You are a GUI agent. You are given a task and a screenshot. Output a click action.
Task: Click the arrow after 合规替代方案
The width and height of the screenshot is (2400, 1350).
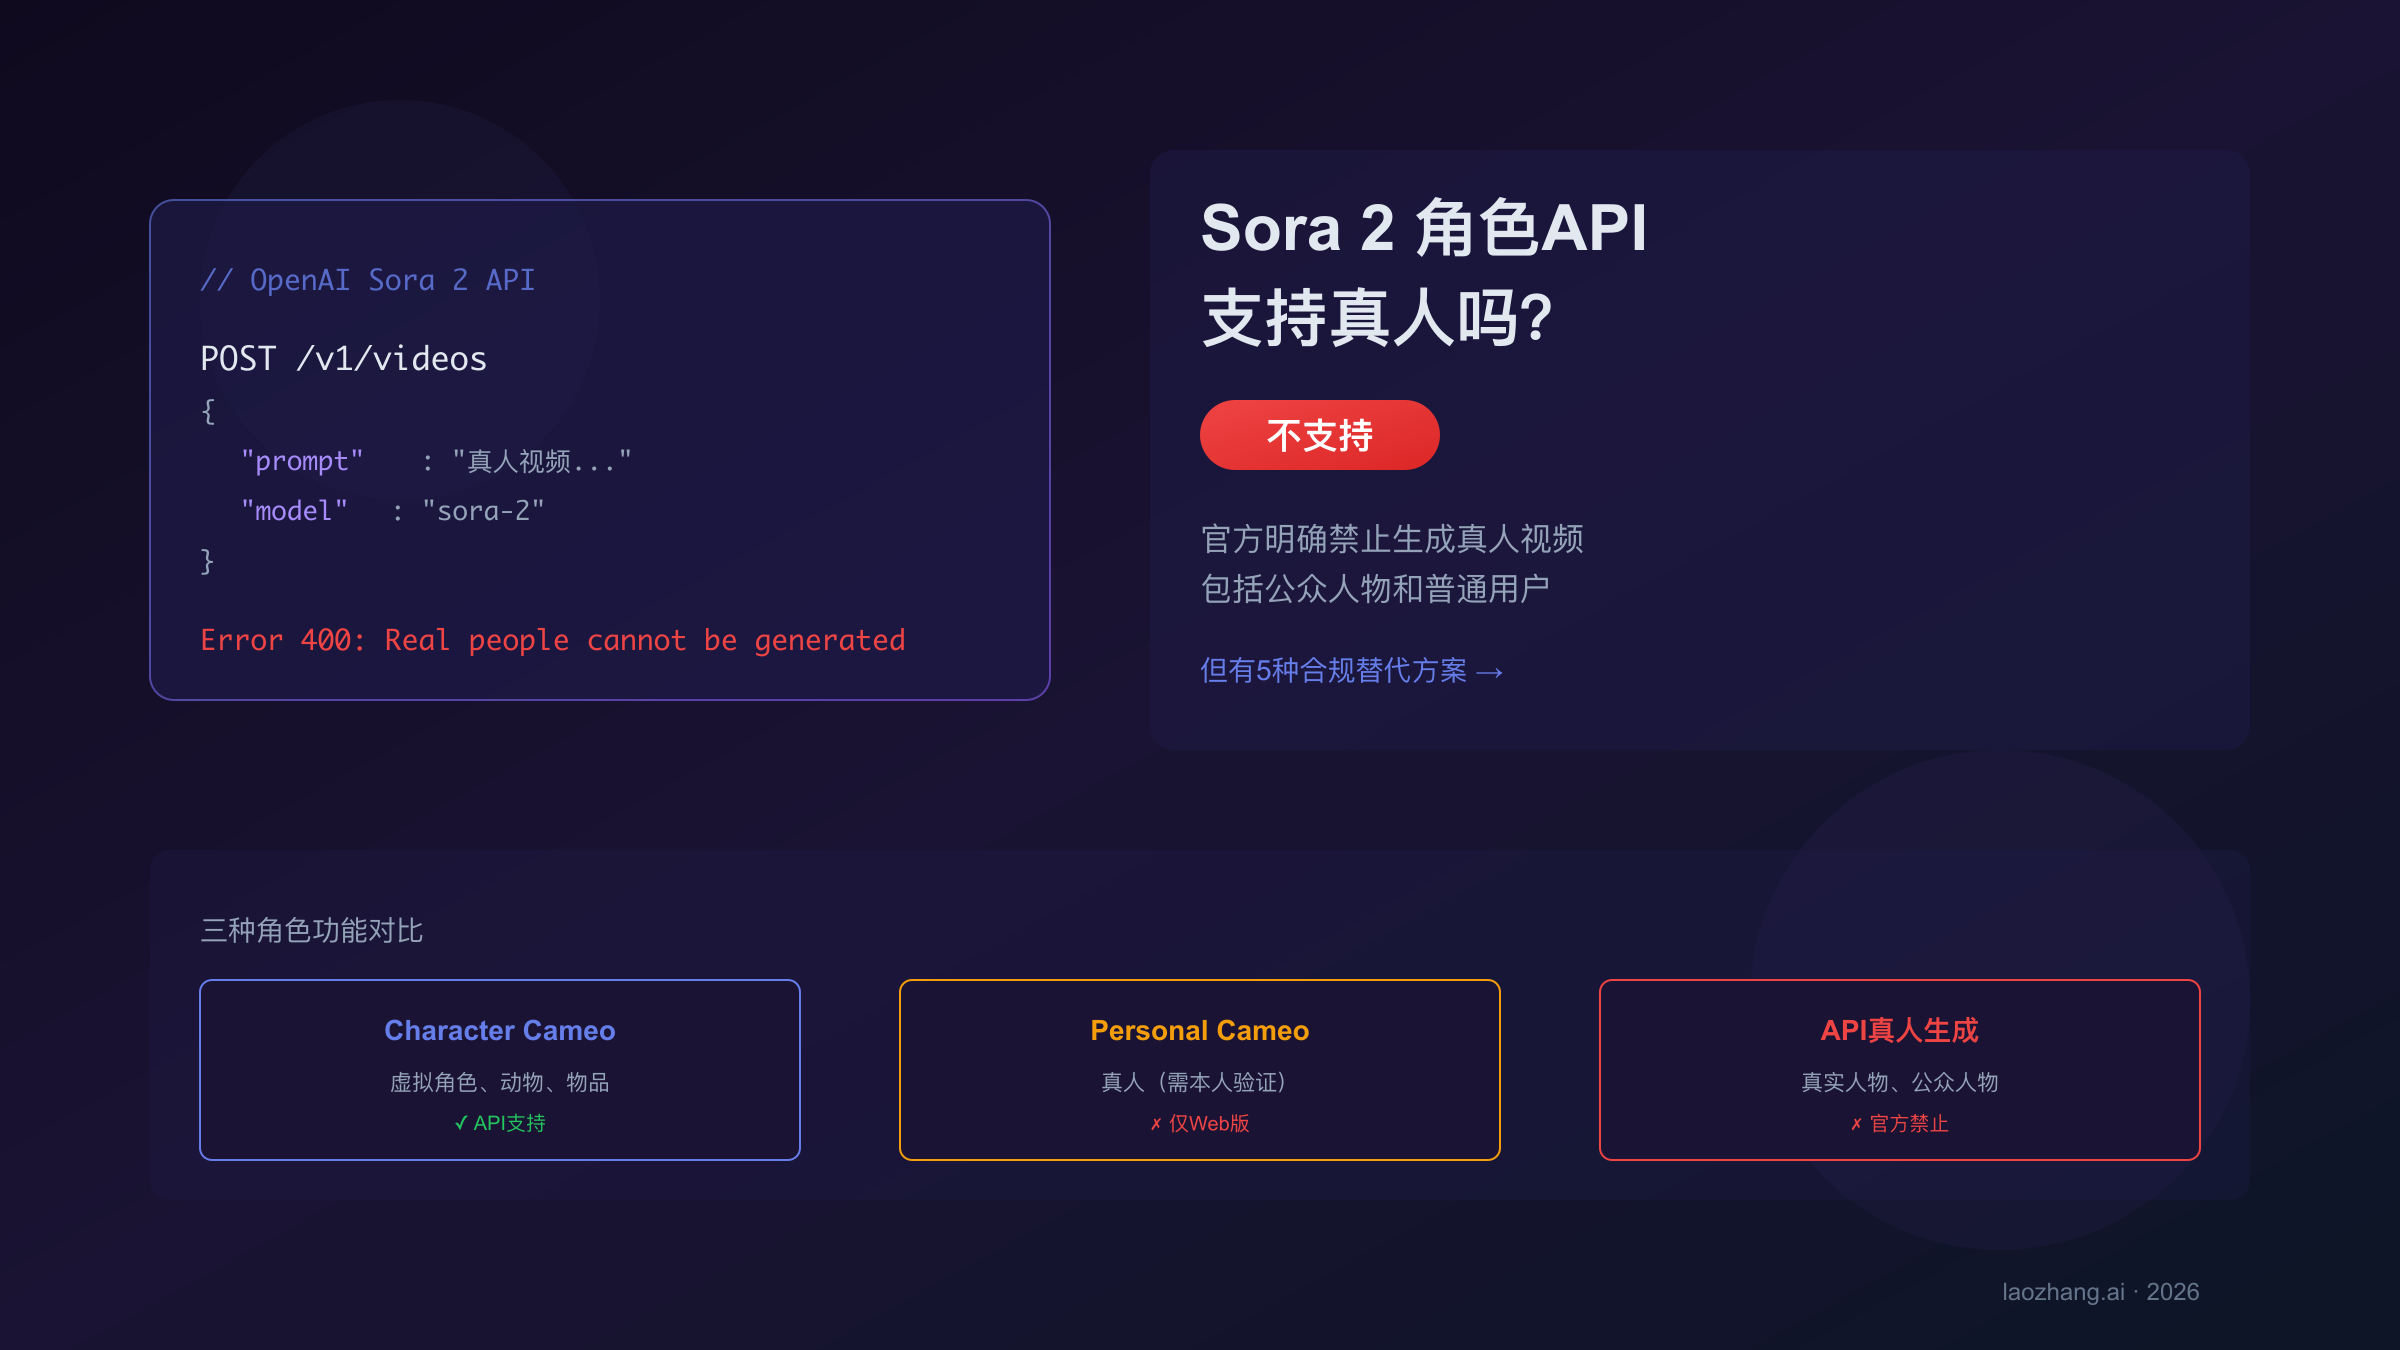click(1489, 672)
